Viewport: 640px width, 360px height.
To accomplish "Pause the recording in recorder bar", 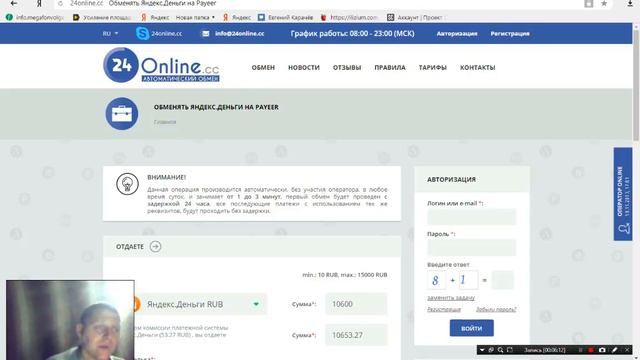I will tap(580, 350).
